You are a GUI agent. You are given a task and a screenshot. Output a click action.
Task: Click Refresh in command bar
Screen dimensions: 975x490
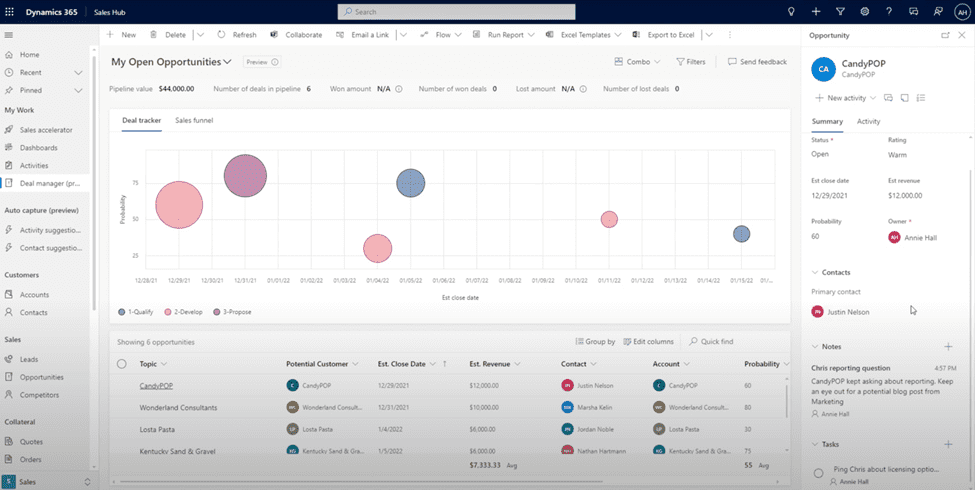pyautogui.click(x=237, y=35)
